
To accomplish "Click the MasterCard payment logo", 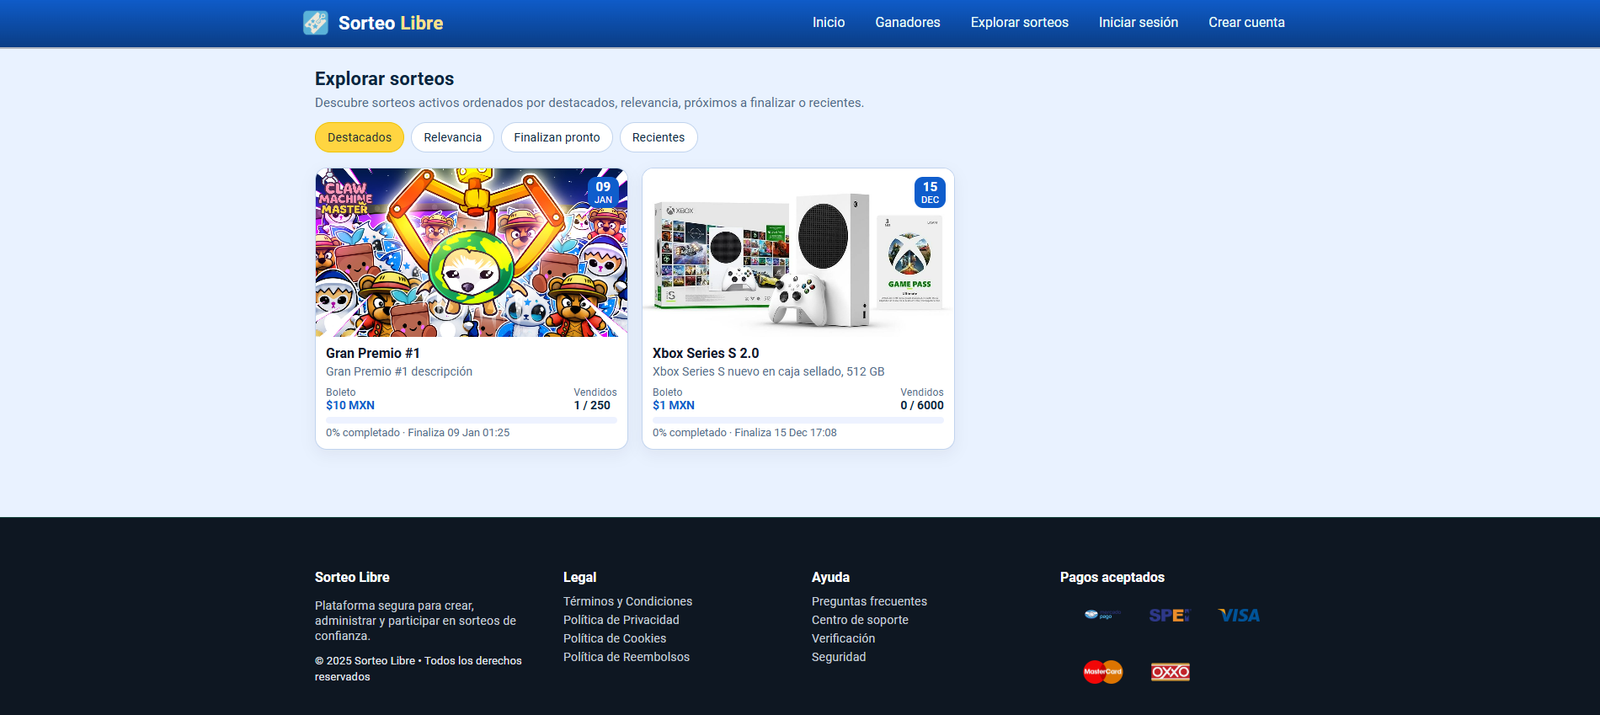I will point(1102,672).
